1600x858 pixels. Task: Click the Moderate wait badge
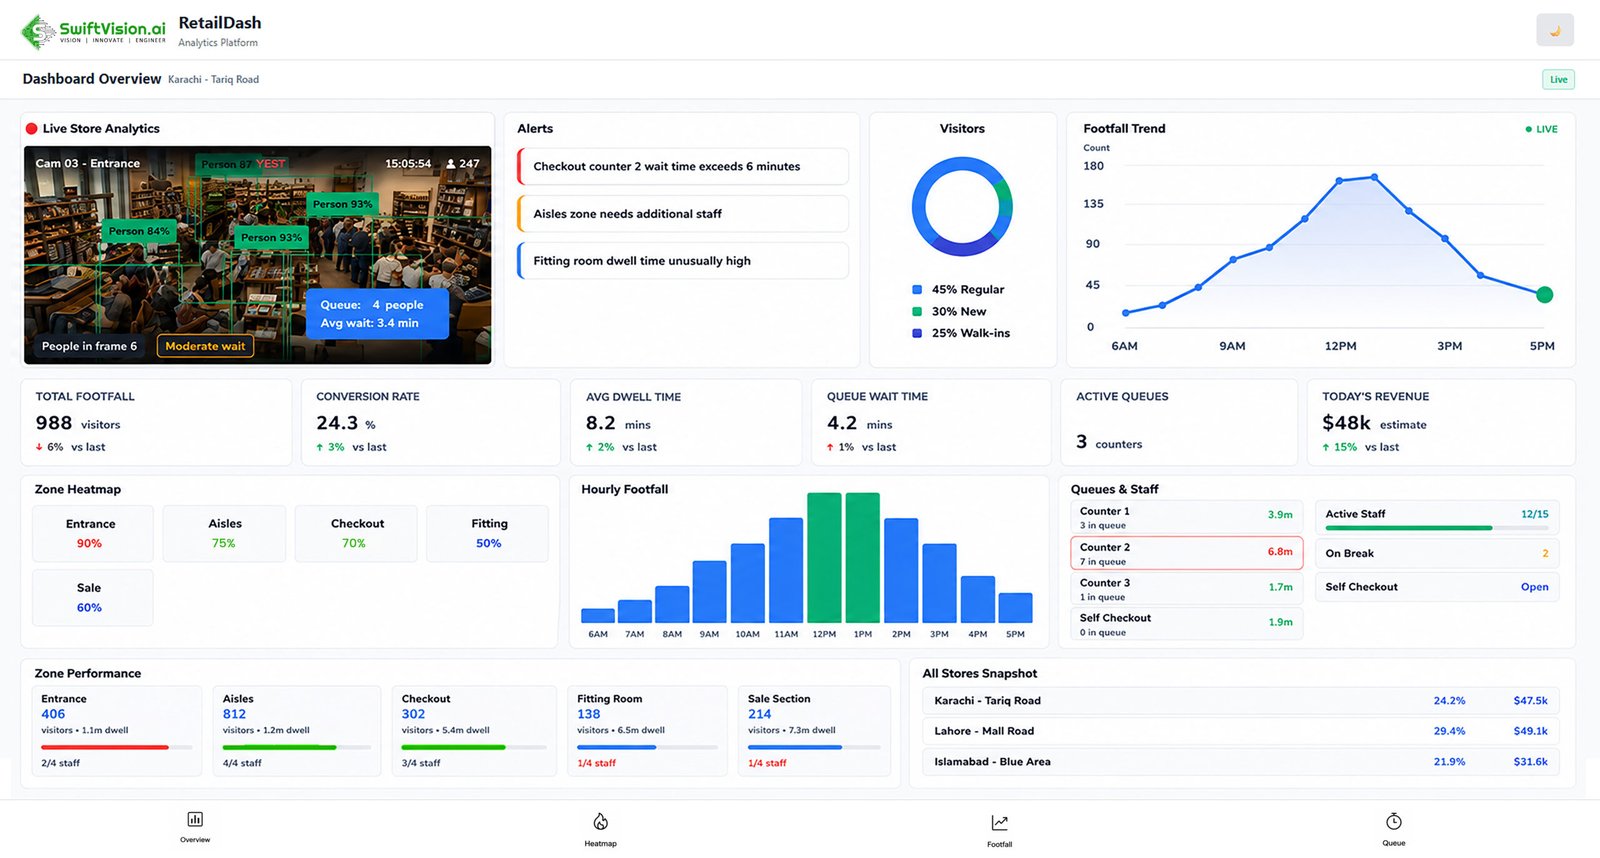pos(205,347)
